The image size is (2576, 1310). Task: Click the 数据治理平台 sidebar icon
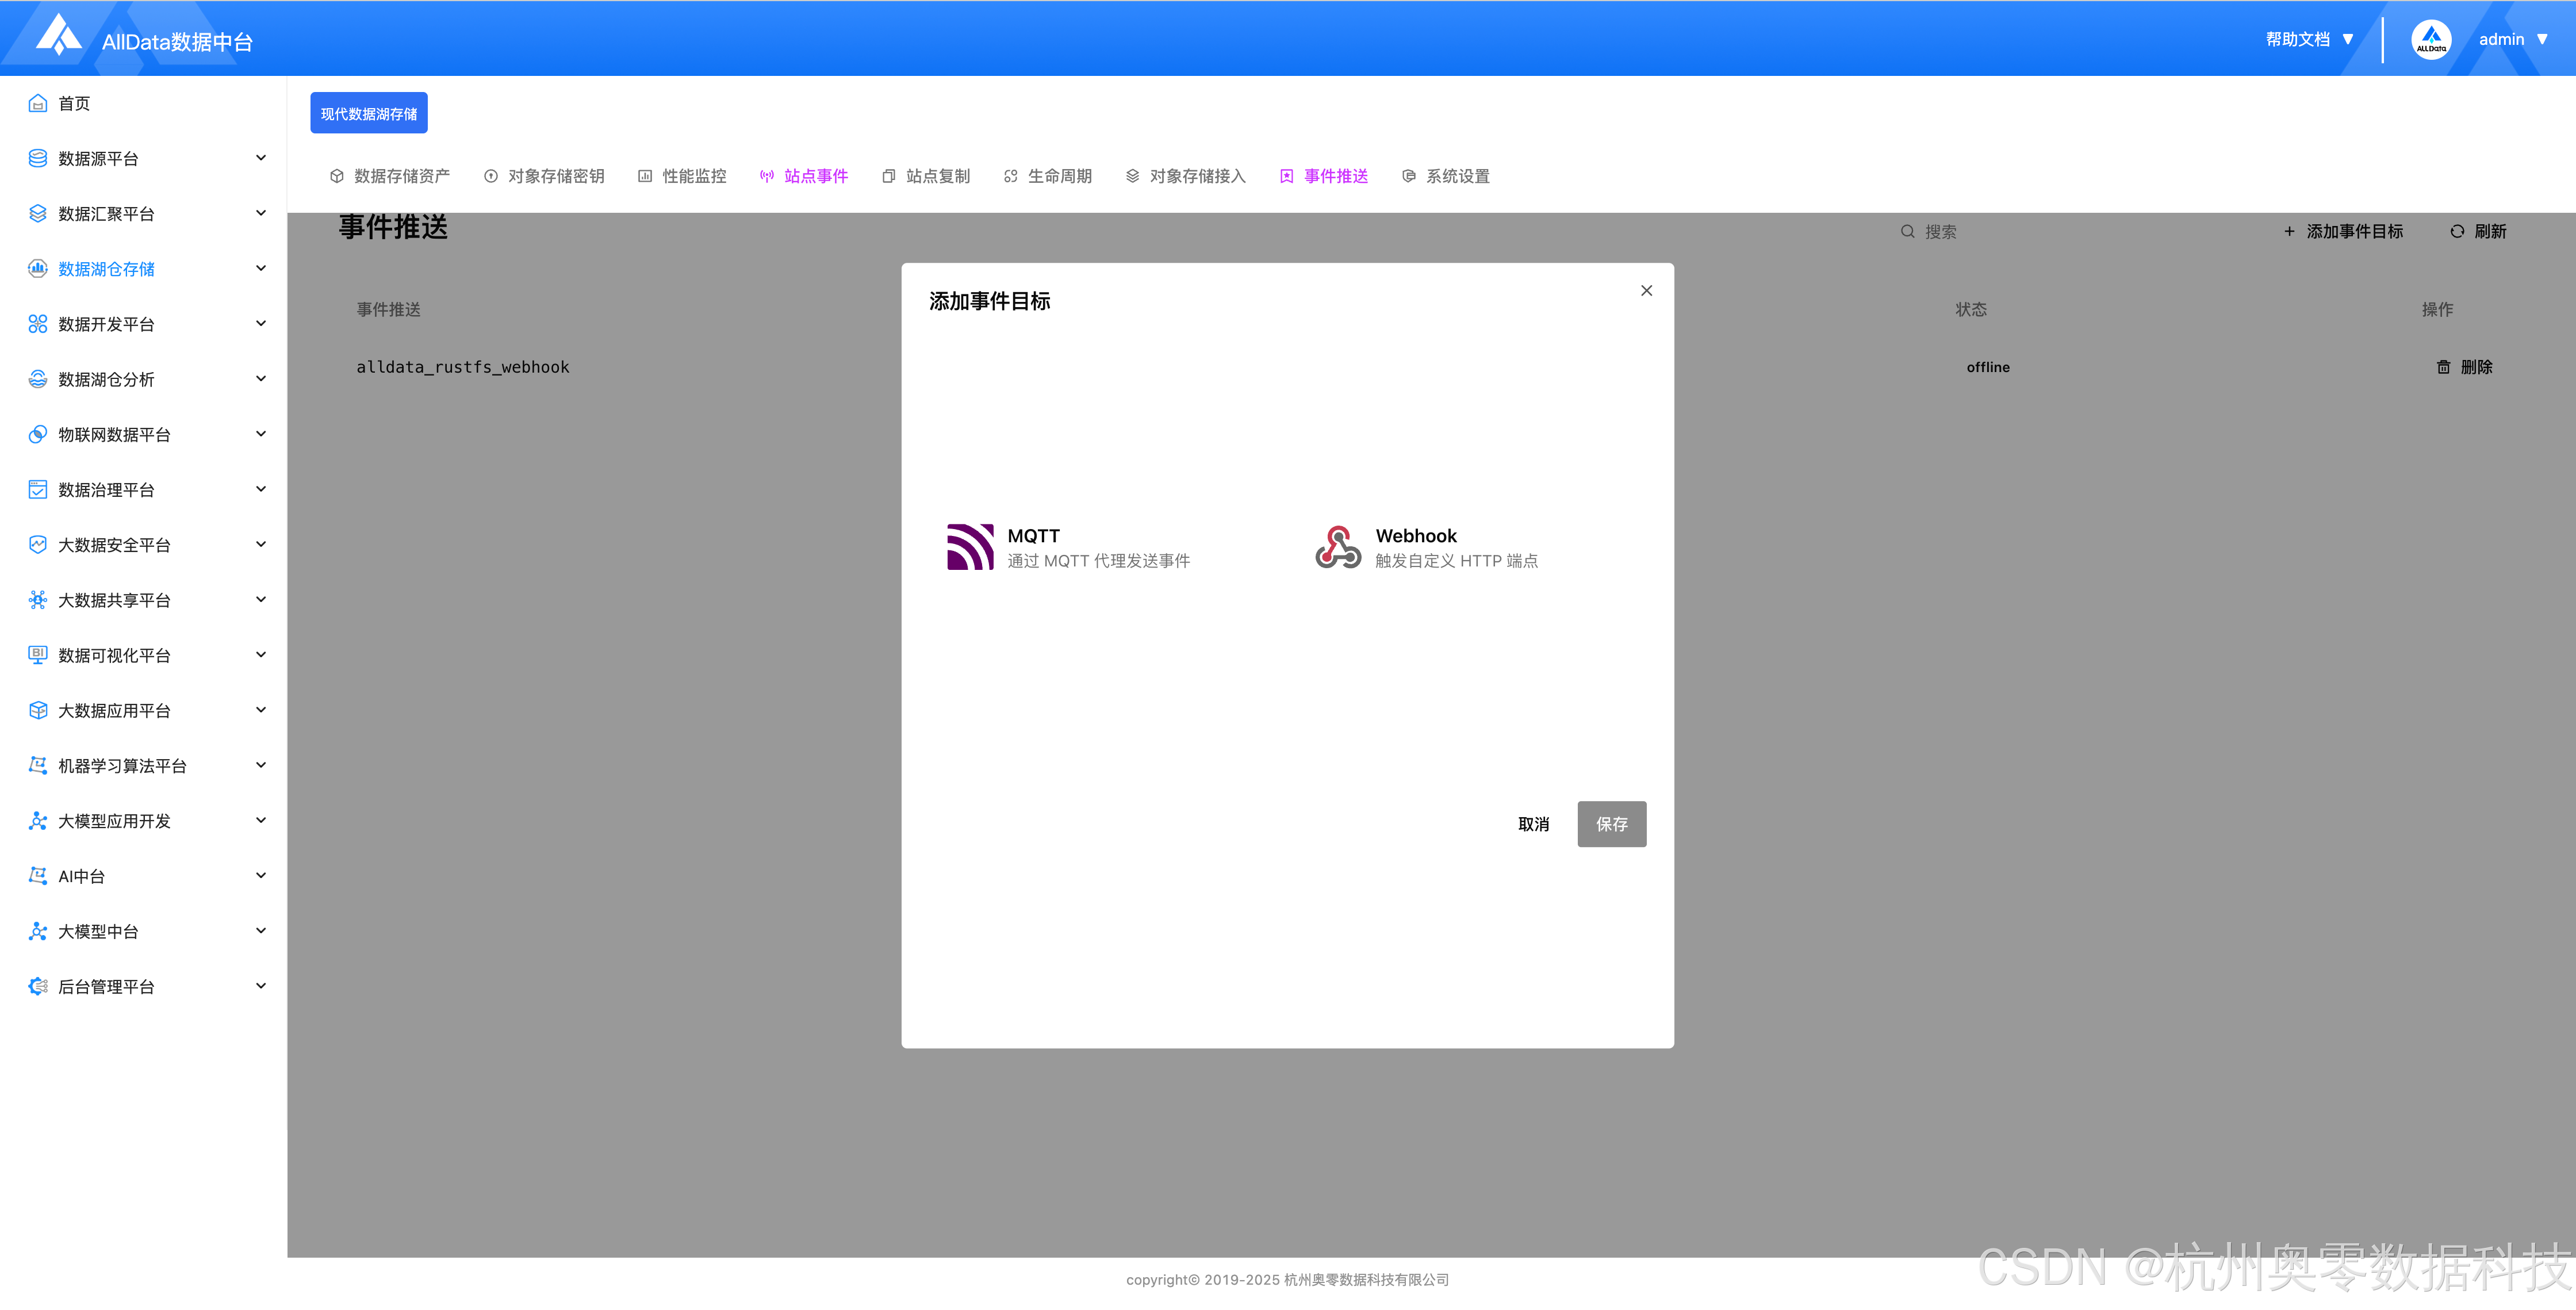pos(38,489)
